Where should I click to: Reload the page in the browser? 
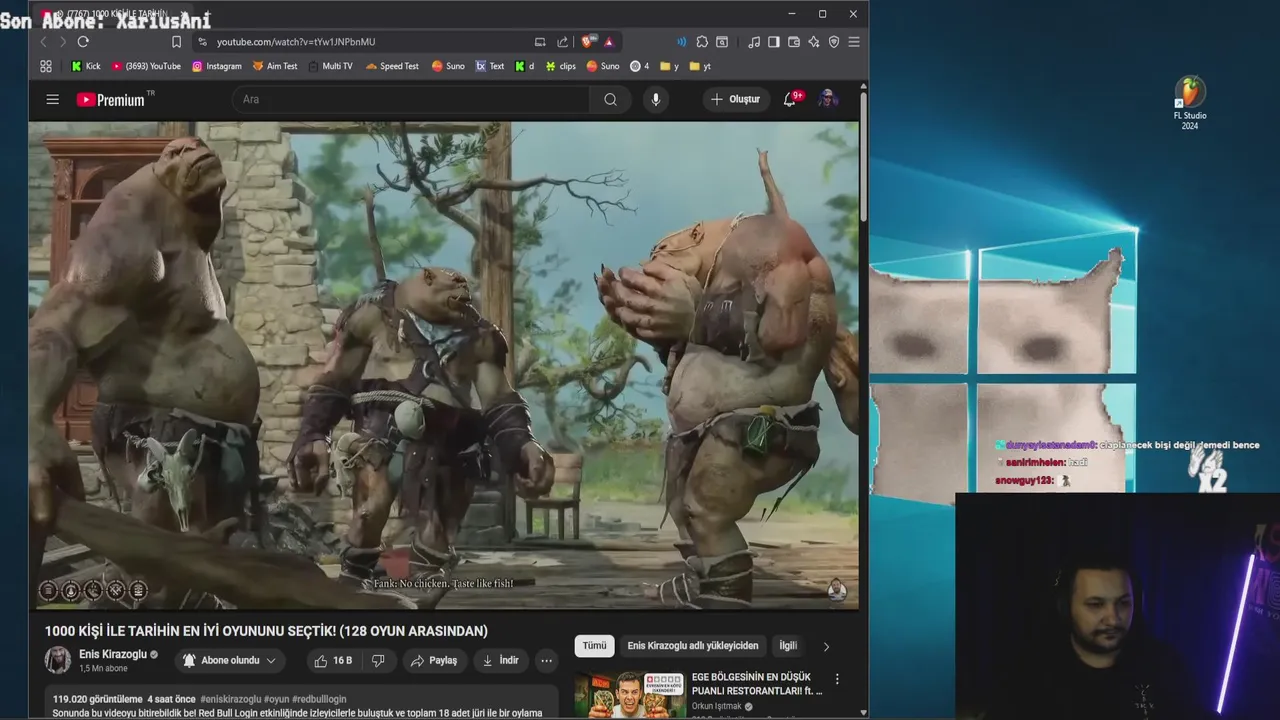83,42
